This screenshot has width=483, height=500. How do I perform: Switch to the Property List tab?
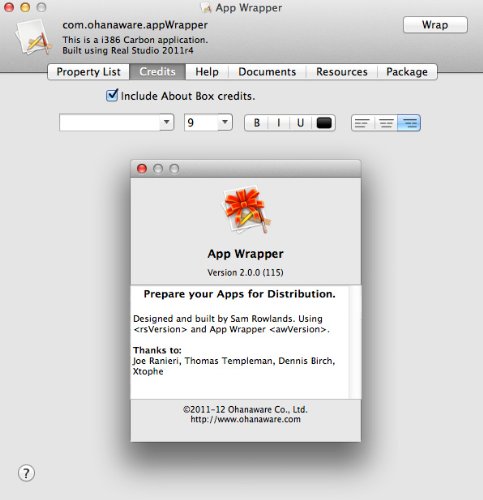coord(88,72)
